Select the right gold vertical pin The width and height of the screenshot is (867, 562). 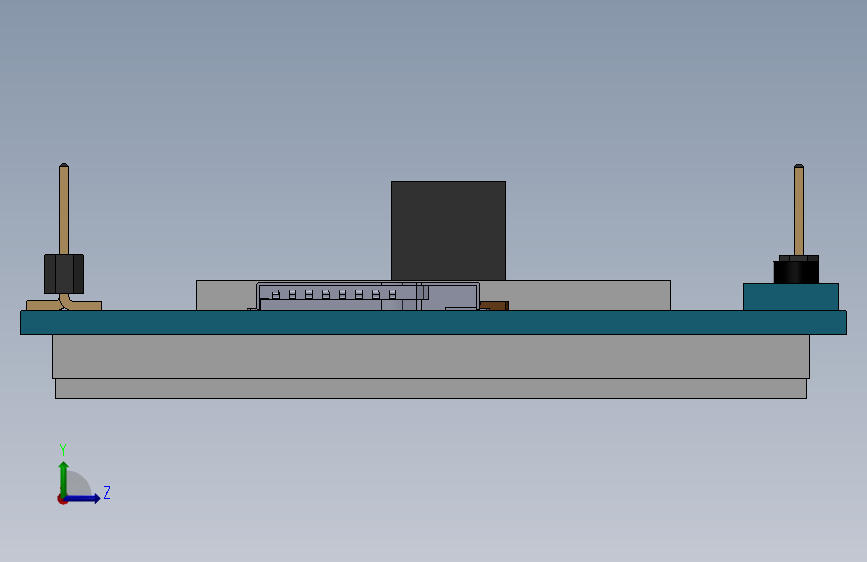799,210
